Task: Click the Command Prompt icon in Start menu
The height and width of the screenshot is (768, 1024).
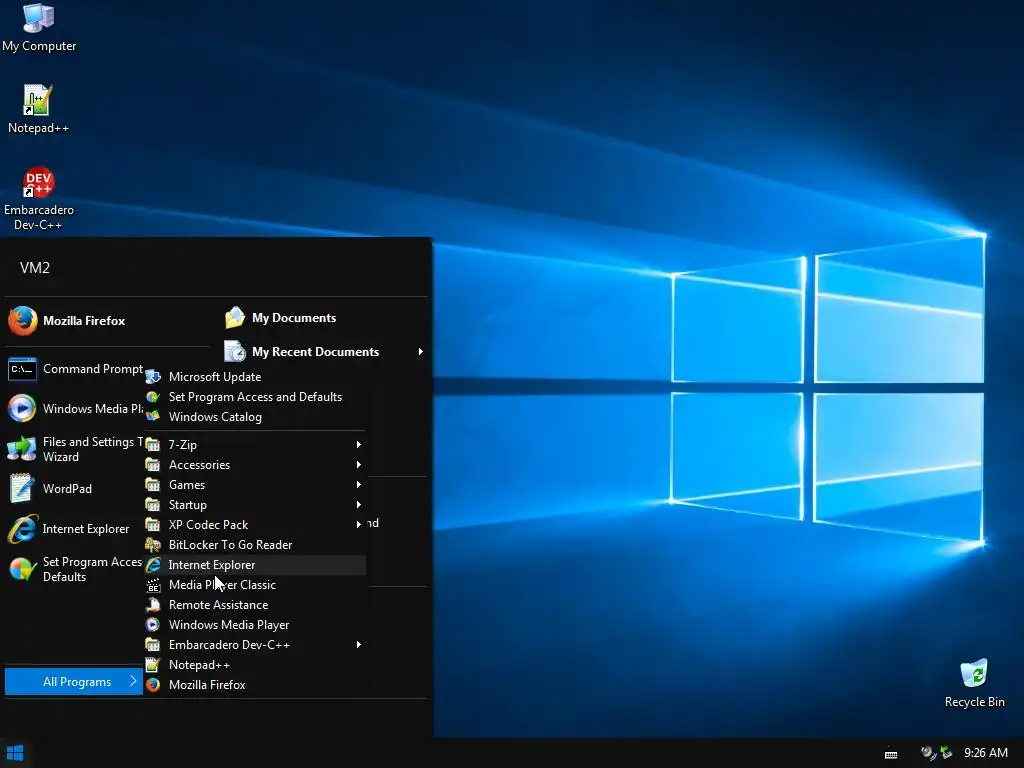Action: point(22,369)
